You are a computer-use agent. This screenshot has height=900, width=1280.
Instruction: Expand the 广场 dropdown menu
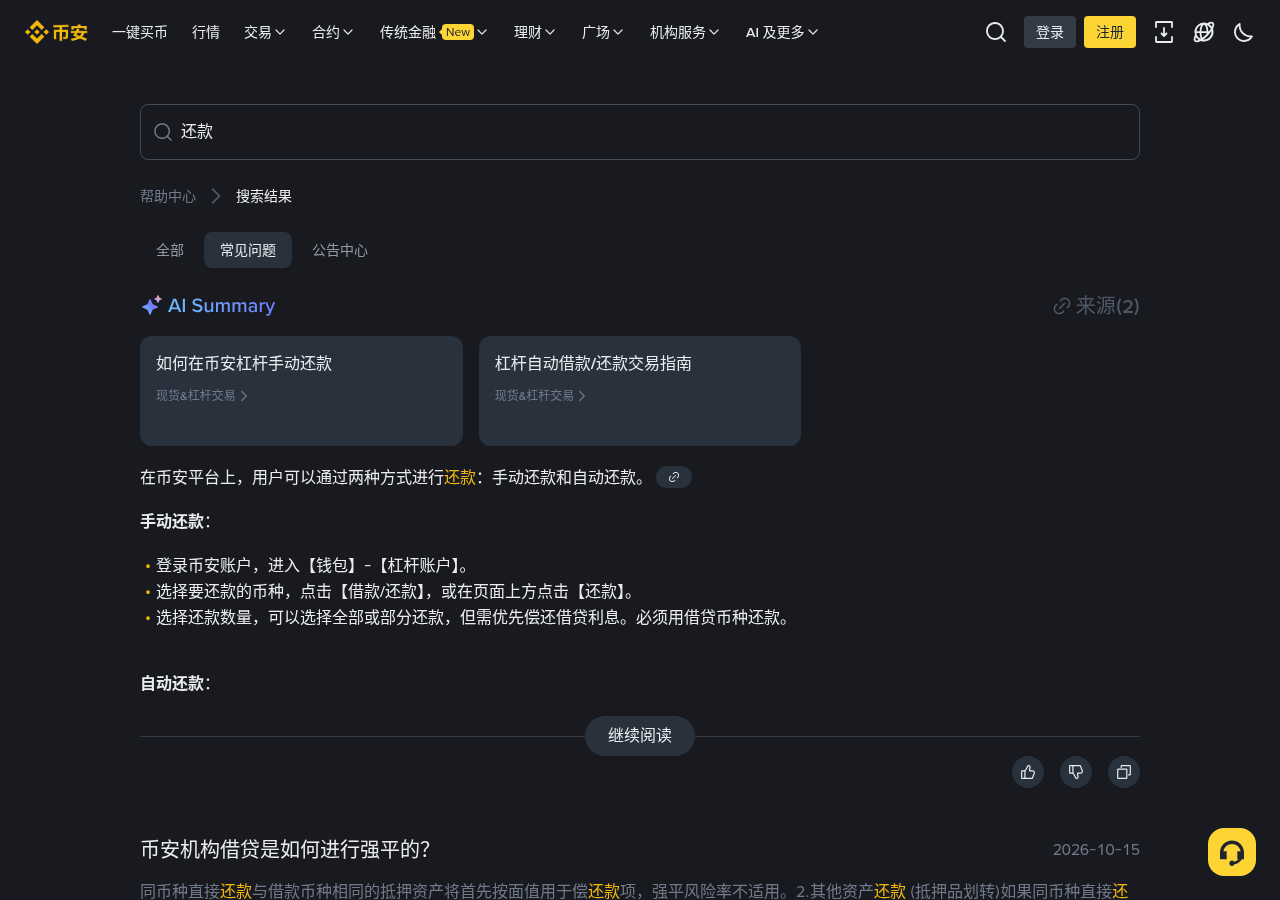(603, 32)
